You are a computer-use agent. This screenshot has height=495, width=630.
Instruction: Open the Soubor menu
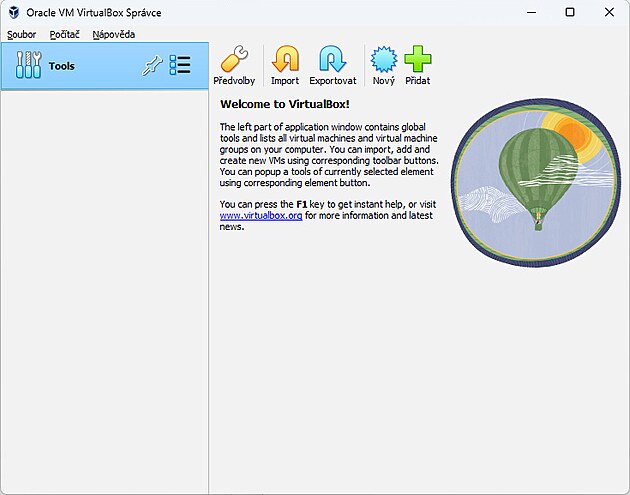(x=21, y=34)
